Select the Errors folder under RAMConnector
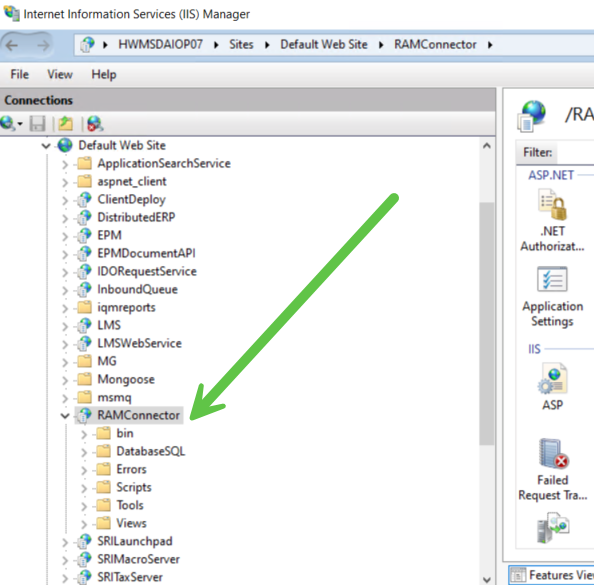 tap(131, 469)
